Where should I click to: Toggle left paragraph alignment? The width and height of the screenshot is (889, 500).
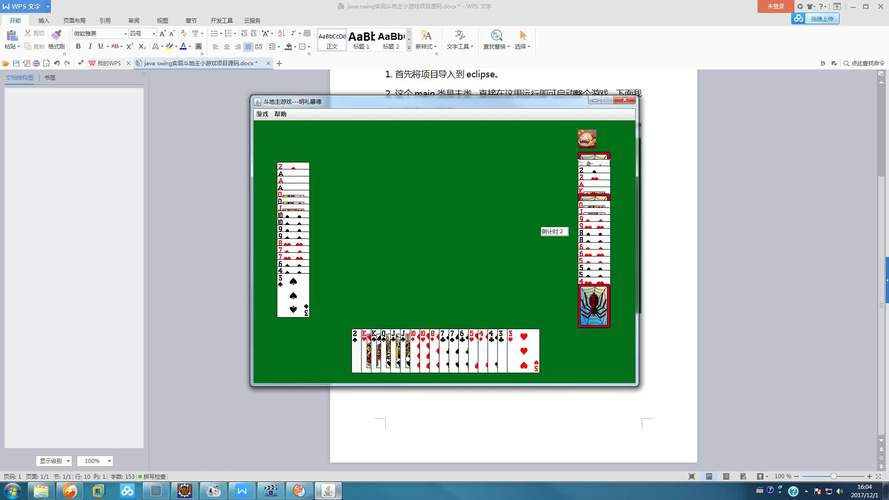pos(215,46)
